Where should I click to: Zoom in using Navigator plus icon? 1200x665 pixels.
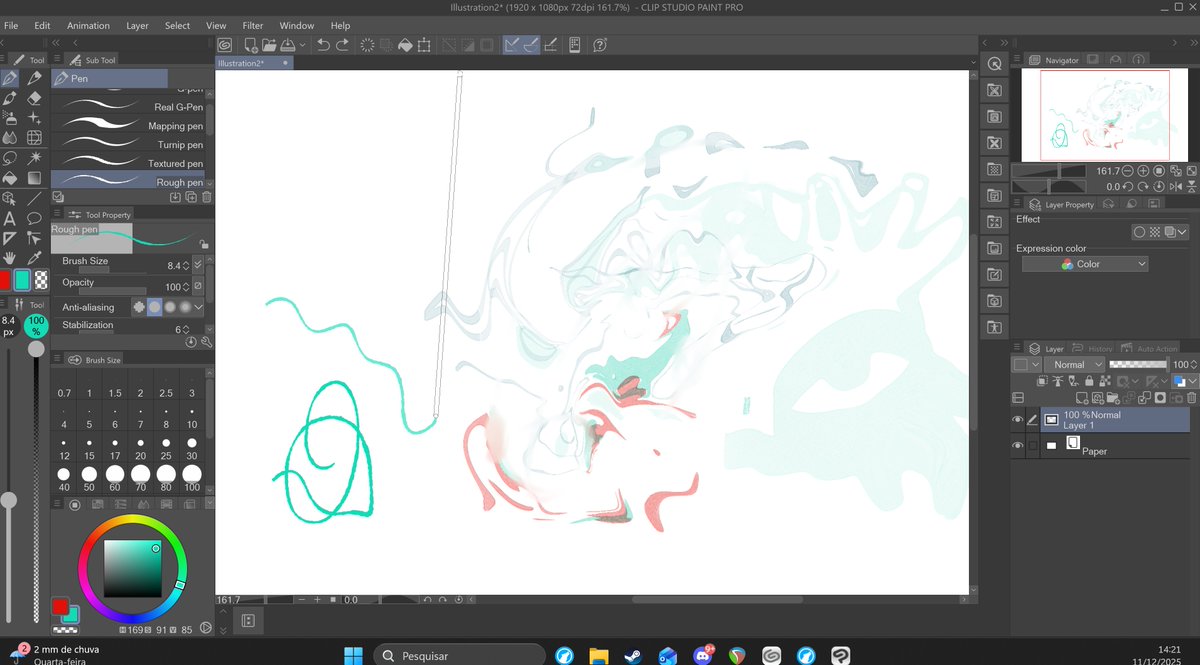click(1144, 171)
